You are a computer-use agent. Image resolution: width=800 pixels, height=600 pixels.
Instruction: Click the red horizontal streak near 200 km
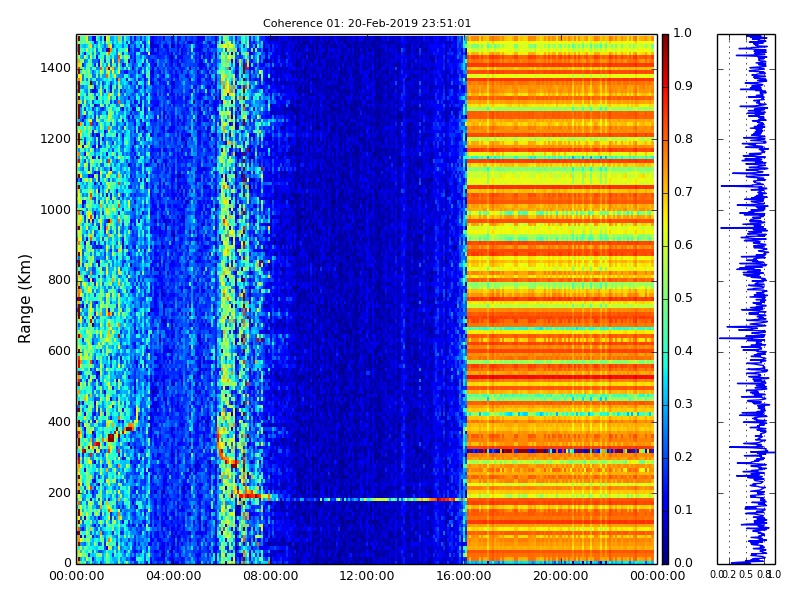250,495
